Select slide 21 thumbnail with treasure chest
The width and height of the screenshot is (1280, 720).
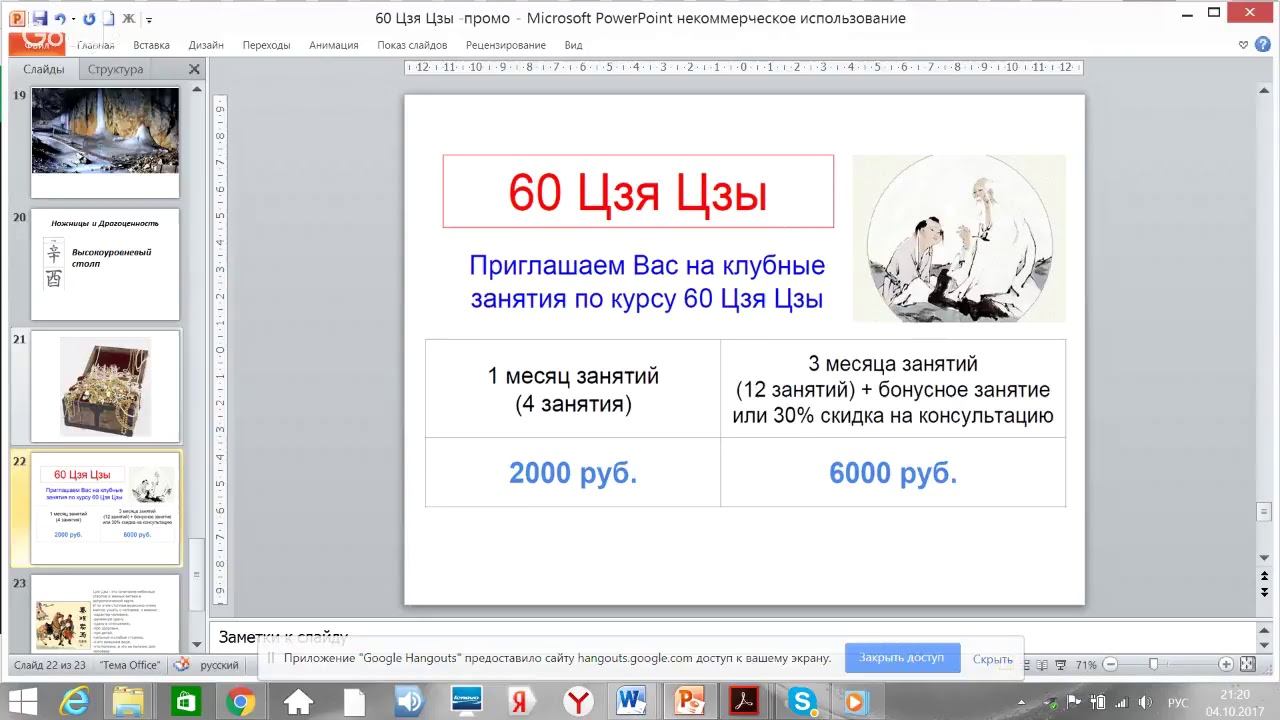tap(105, 386)
